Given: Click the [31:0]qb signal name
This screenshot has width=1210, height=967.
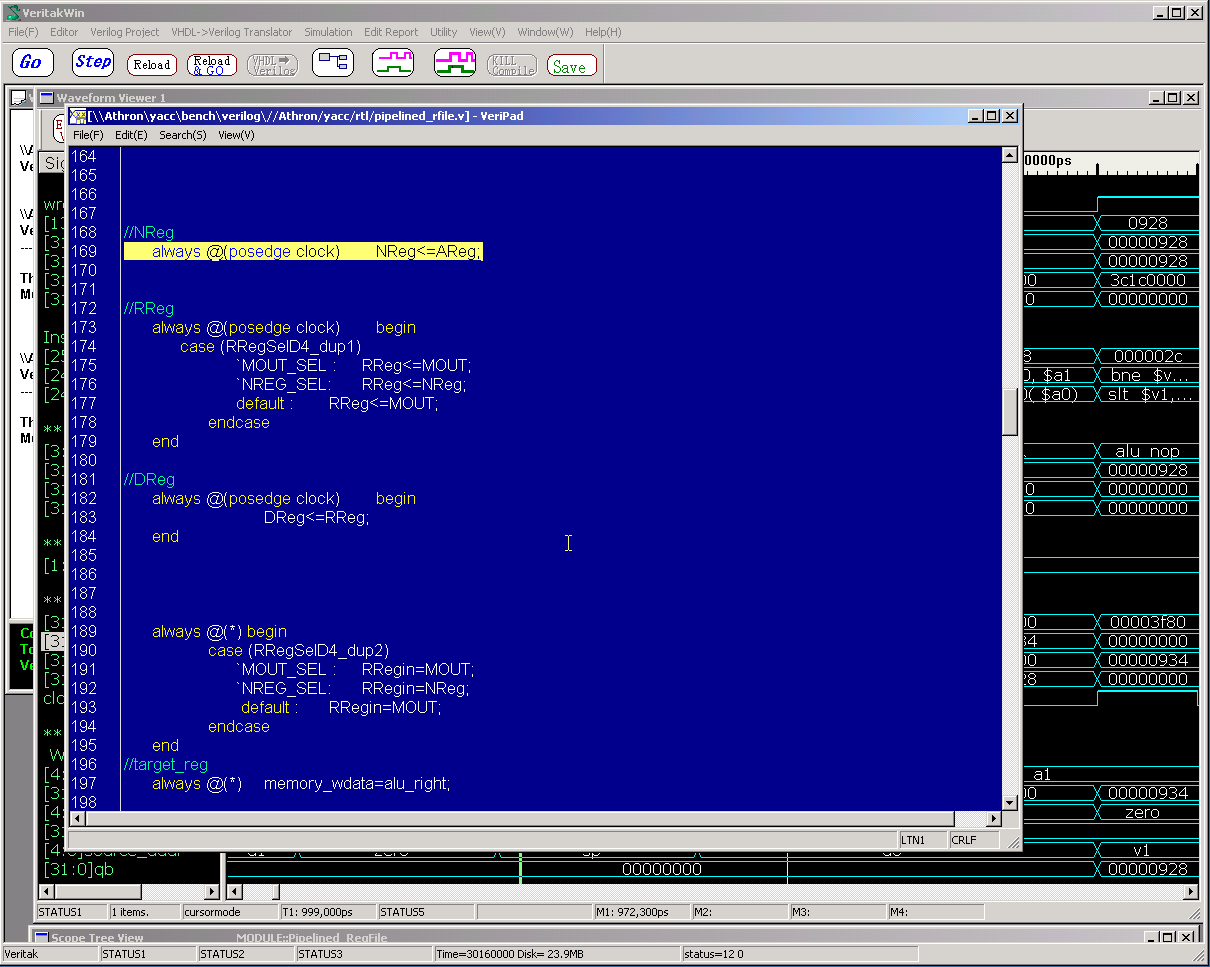Looking at the screenshot, I should pos(79,869).
